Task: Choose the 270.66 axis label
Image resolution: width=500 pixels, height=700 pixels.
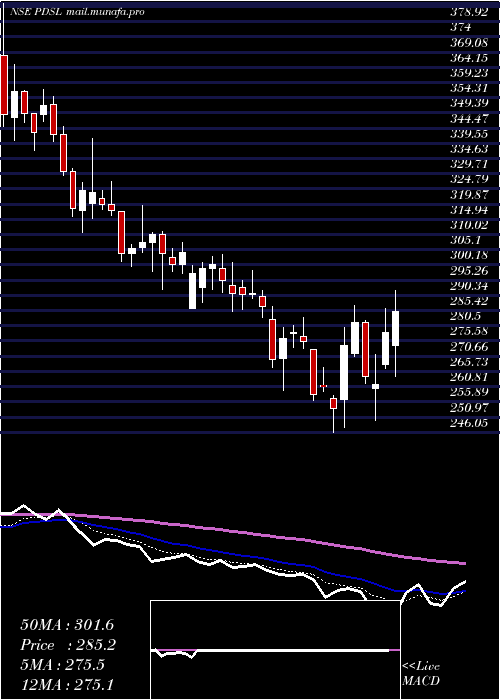Action: click(x=469, y=346)
